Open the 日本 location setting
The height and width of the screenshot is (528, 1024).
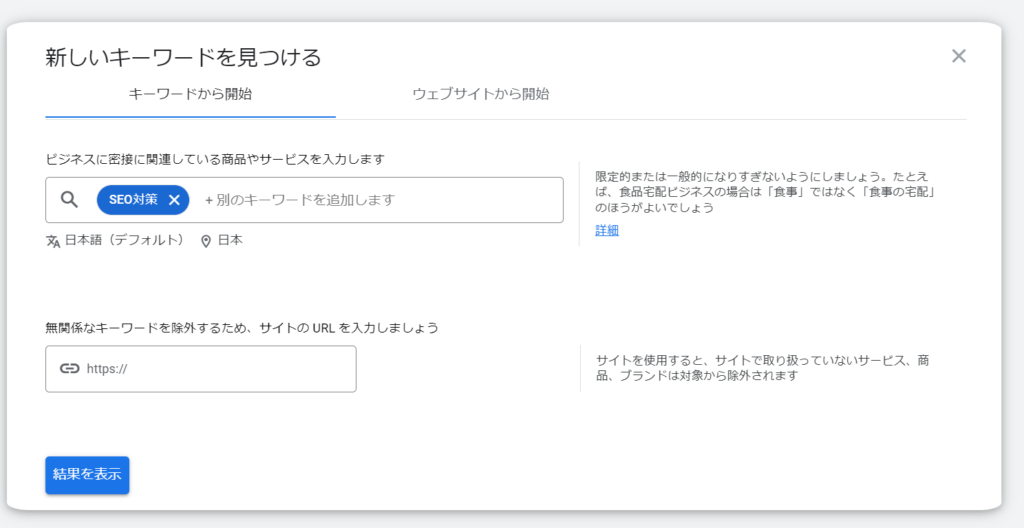tap(230, 240)
